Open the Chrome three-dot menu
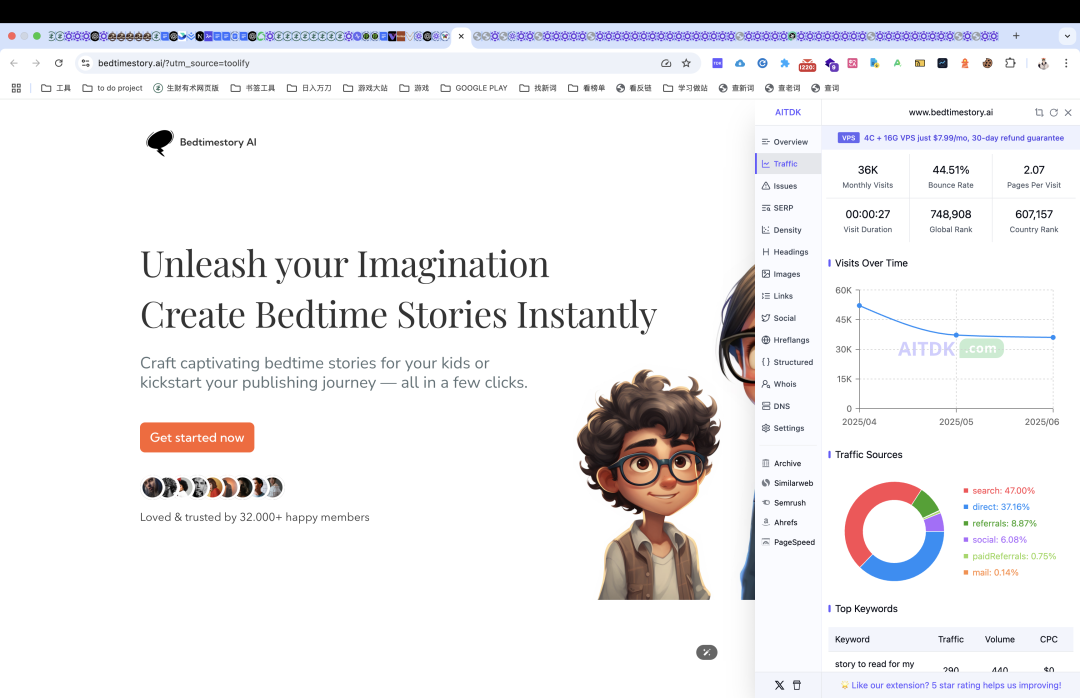 [x=1066, y=63]
